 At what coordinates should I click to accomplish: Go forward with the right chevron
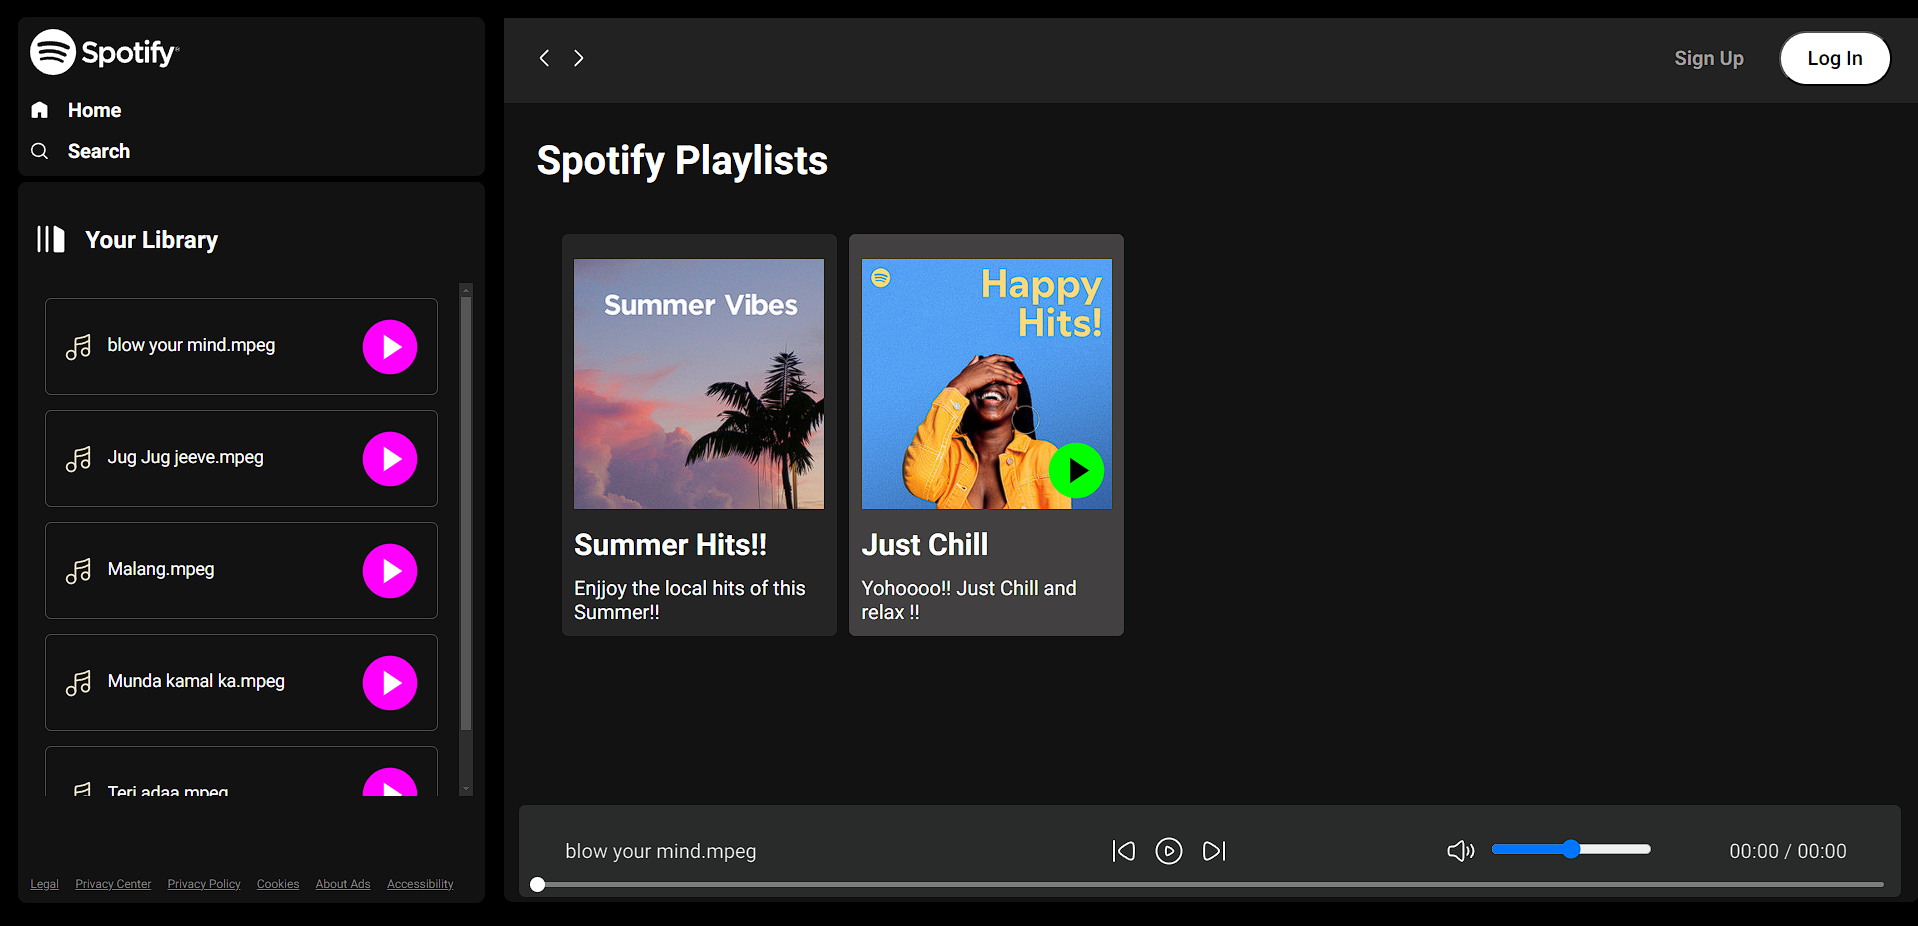coord(578,58)
